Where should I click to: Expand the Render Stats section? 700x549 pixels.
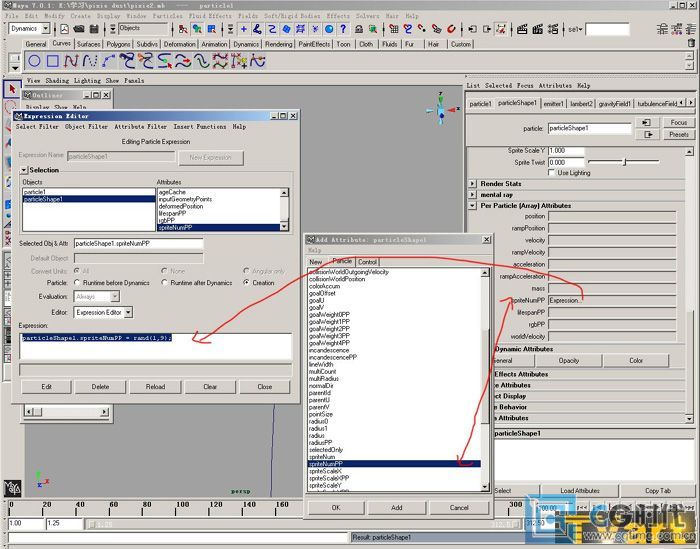coord(473,183)
